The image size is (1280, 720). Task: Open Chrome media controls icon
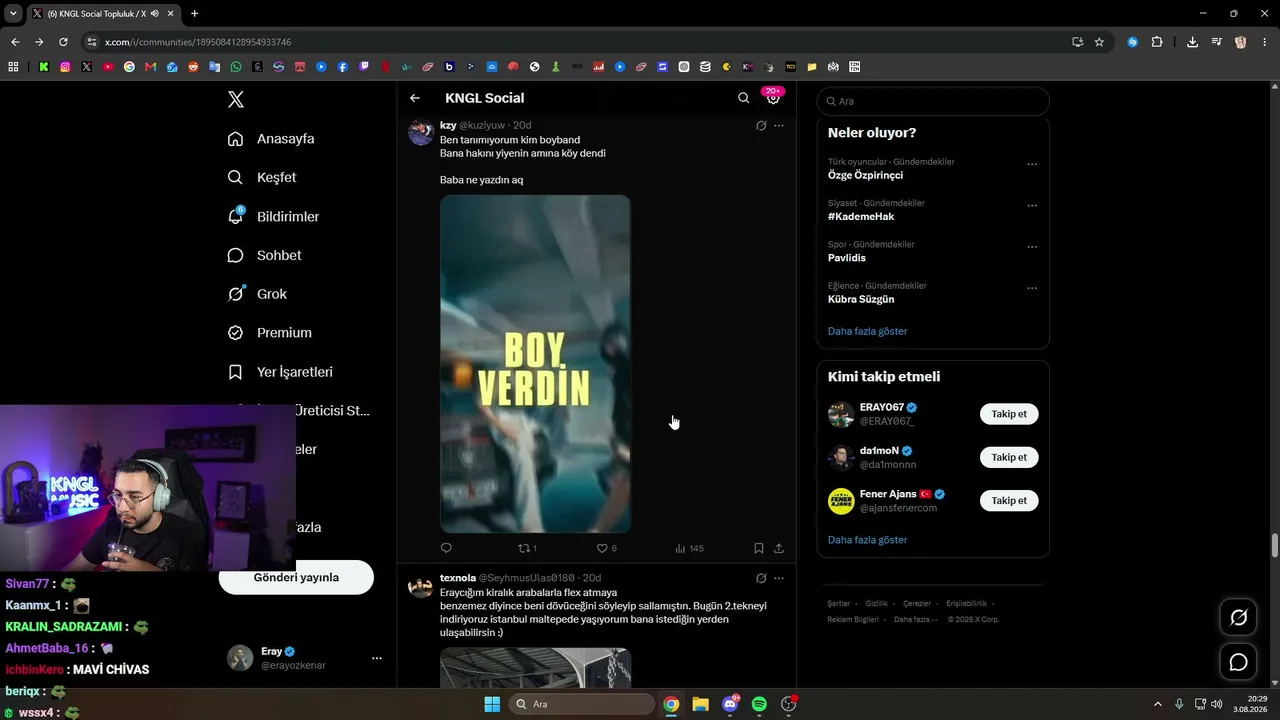tap(1217, 42)
